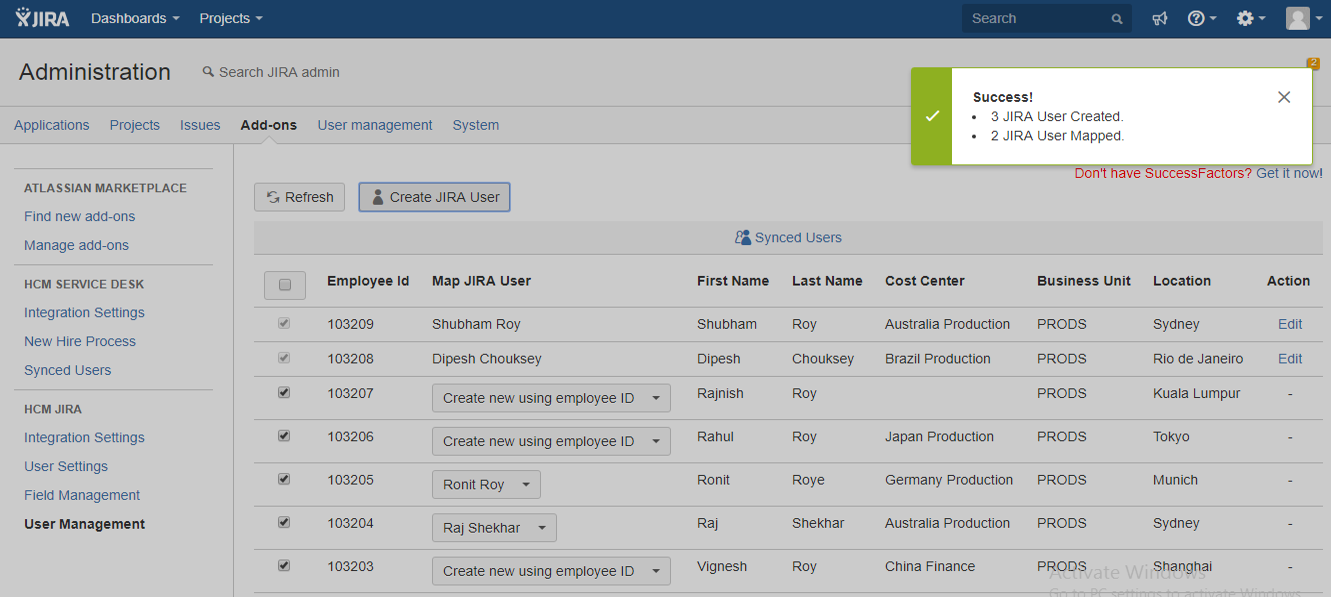Click the orange notification badge showing 2

tap(1313, 63)
